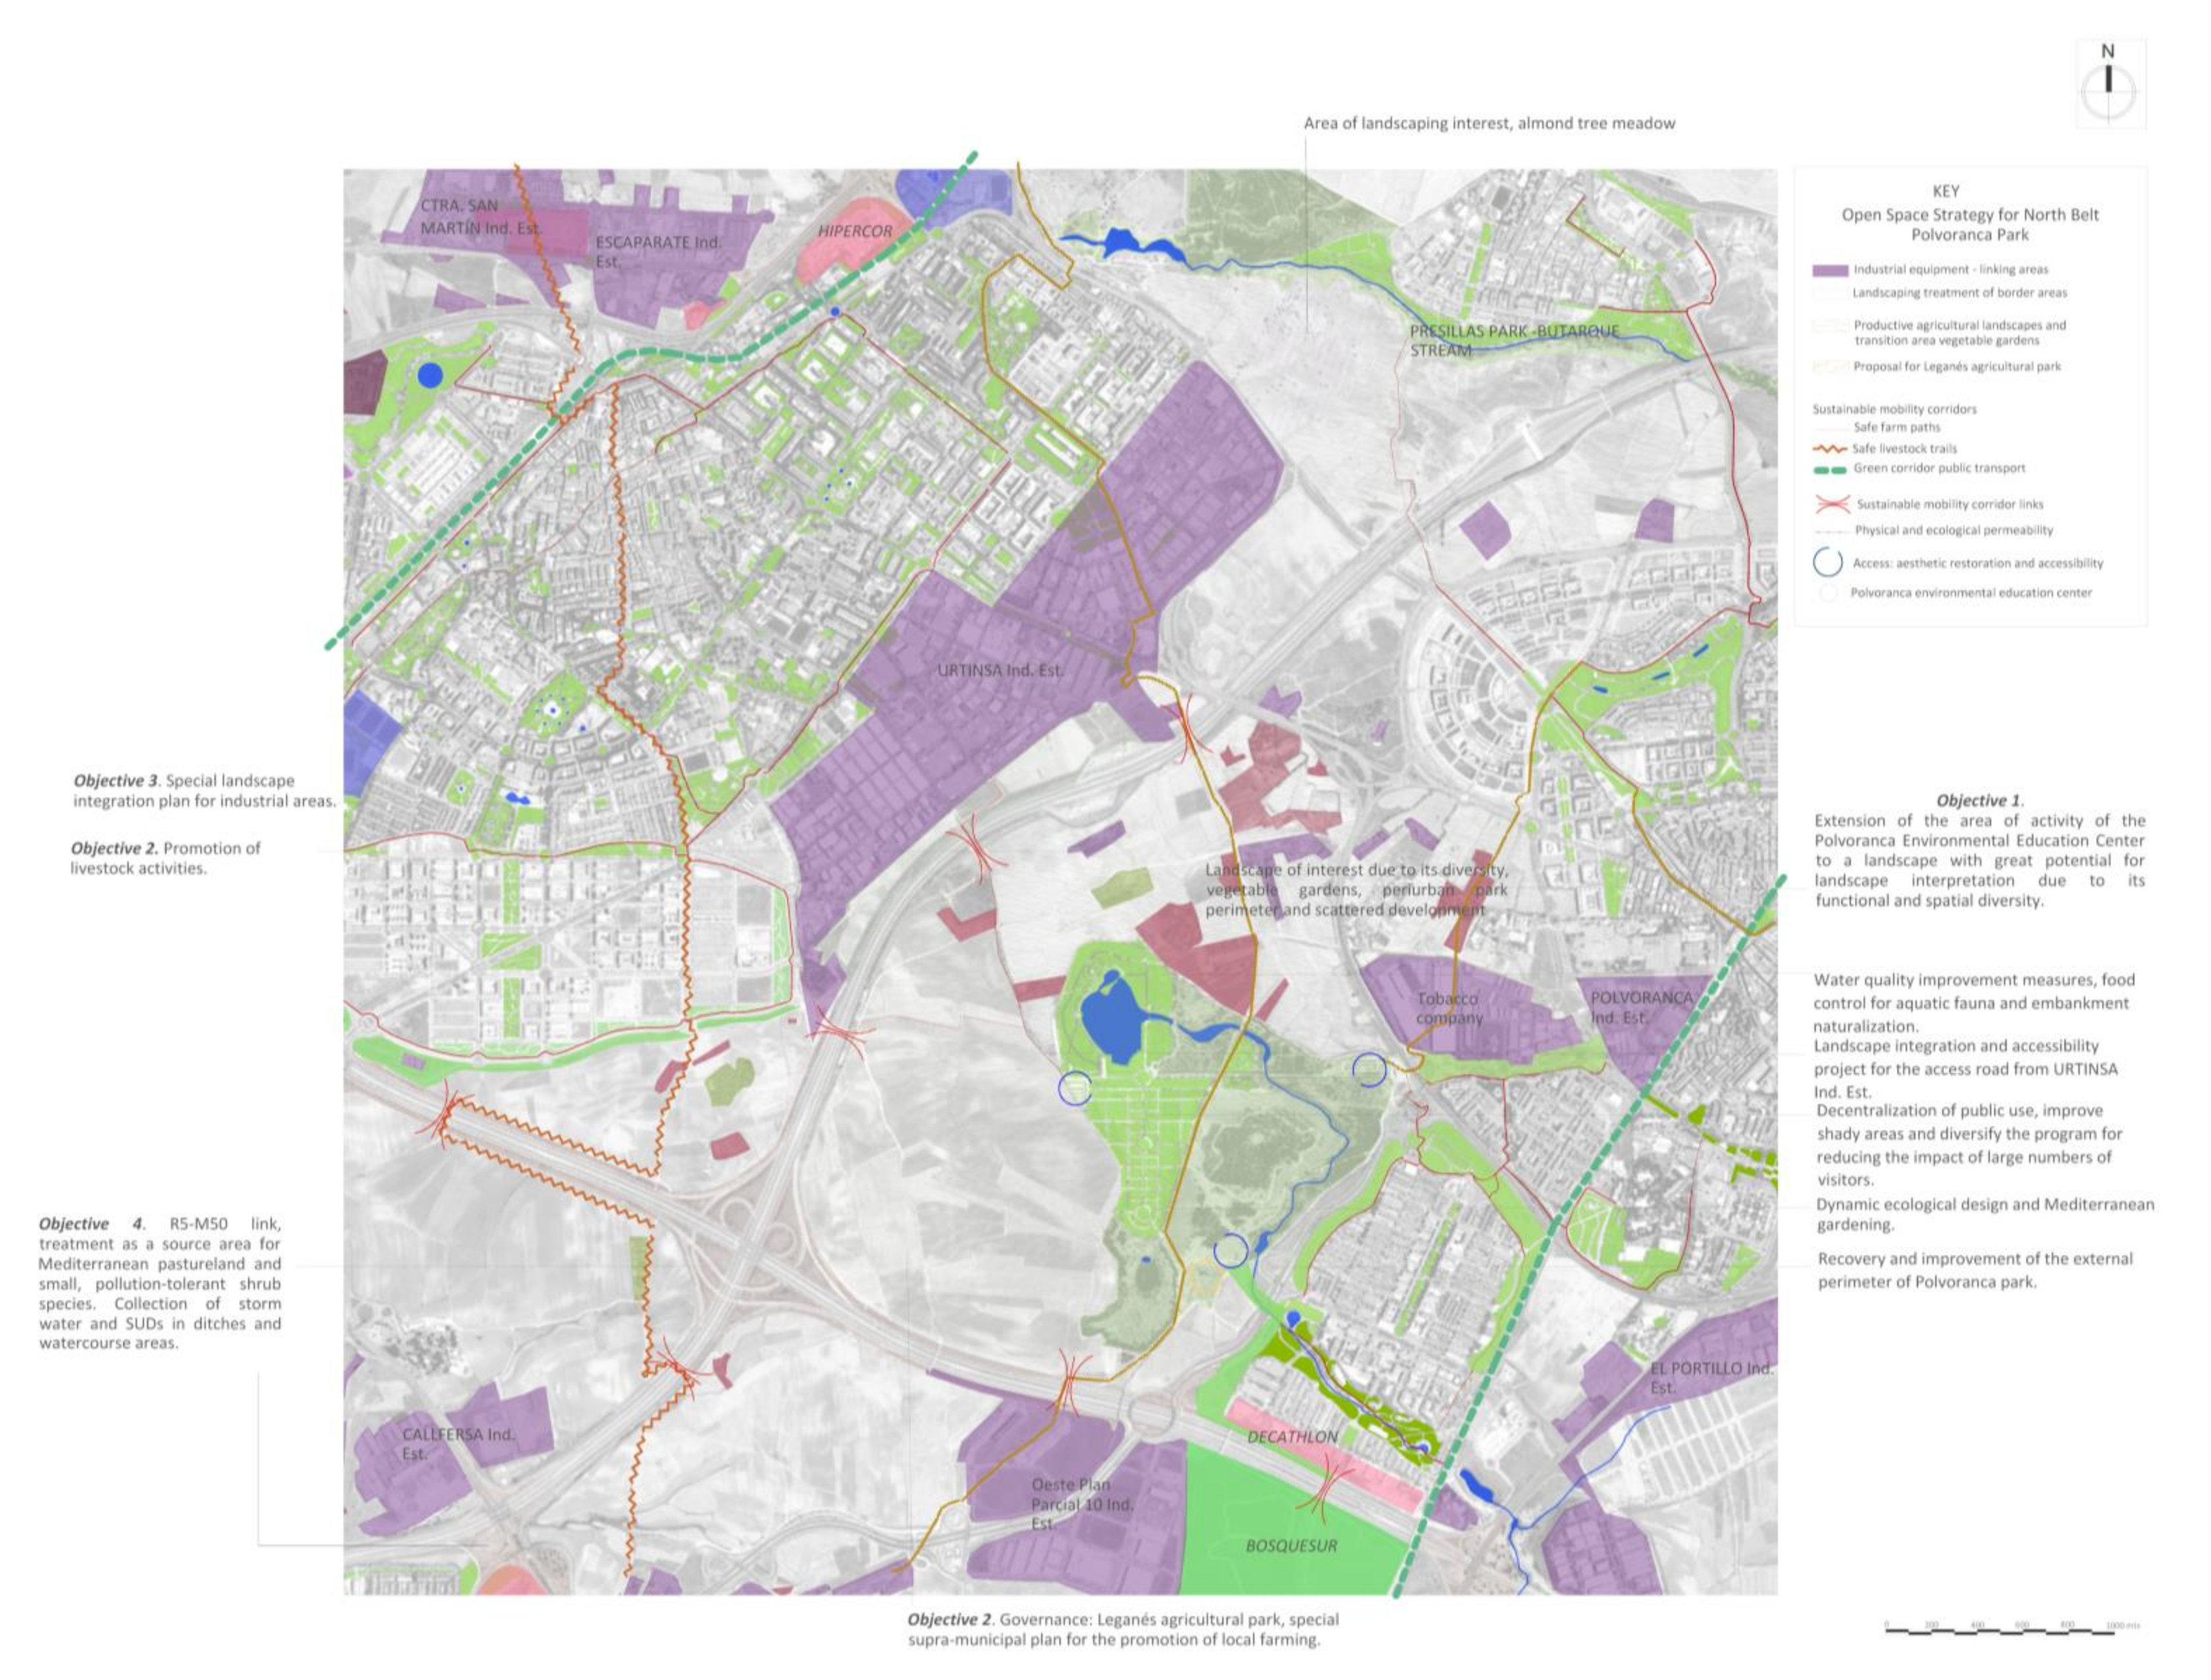The height and width of the screenshot is (1680, 2211).
Task: Click the PRESILLAS PARK -BUTARQUE STREAM label
Action: coord(1514,340)
